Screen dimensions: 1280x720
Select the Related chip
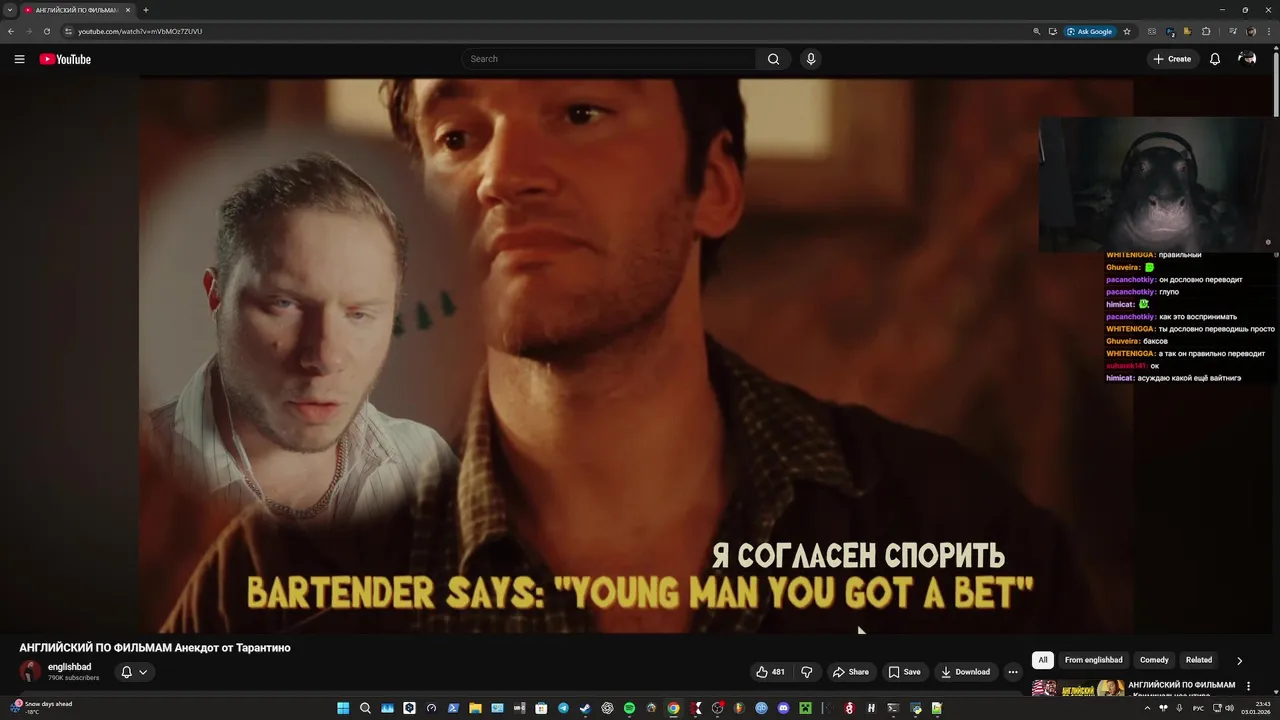(1199, 660)
